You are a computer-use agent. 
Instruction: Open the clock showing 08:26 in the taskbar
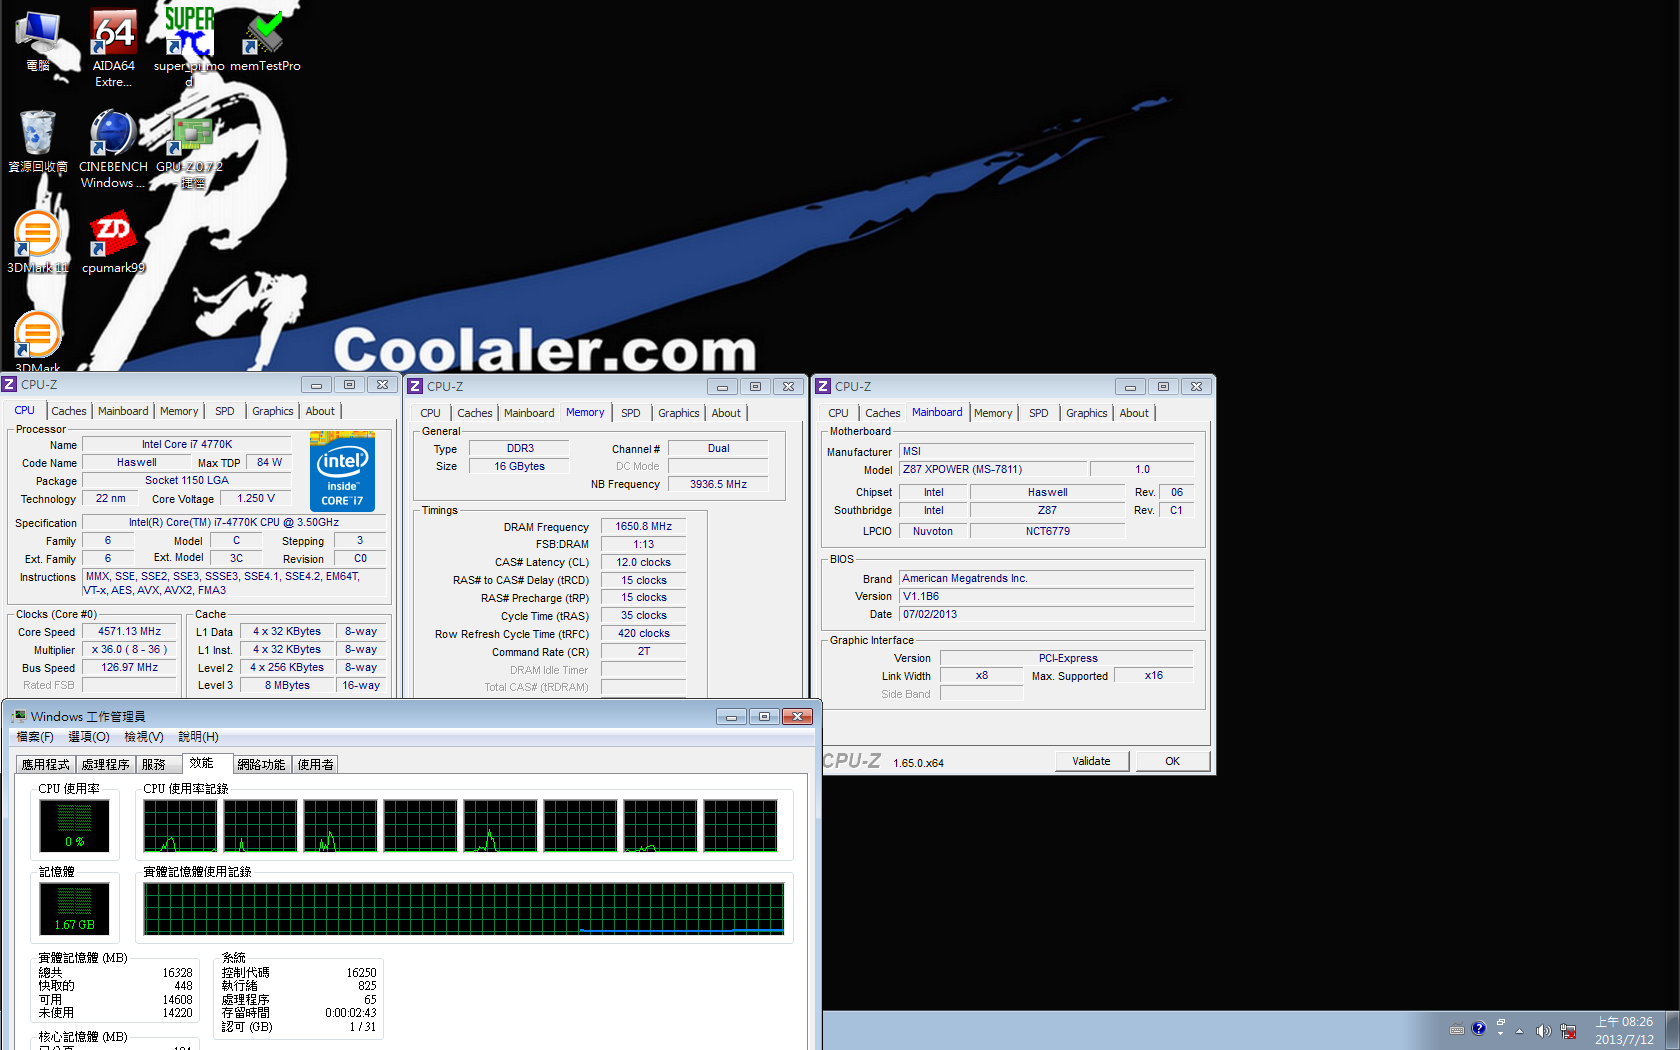[x=1624, y=1031]
